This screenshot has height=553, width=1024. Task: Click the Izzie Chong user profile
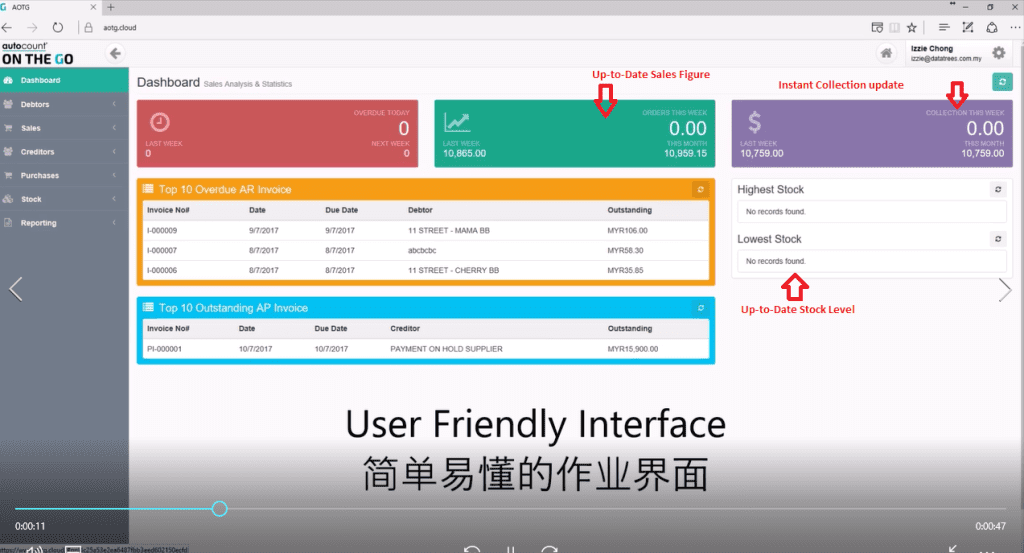coord(940,53)
